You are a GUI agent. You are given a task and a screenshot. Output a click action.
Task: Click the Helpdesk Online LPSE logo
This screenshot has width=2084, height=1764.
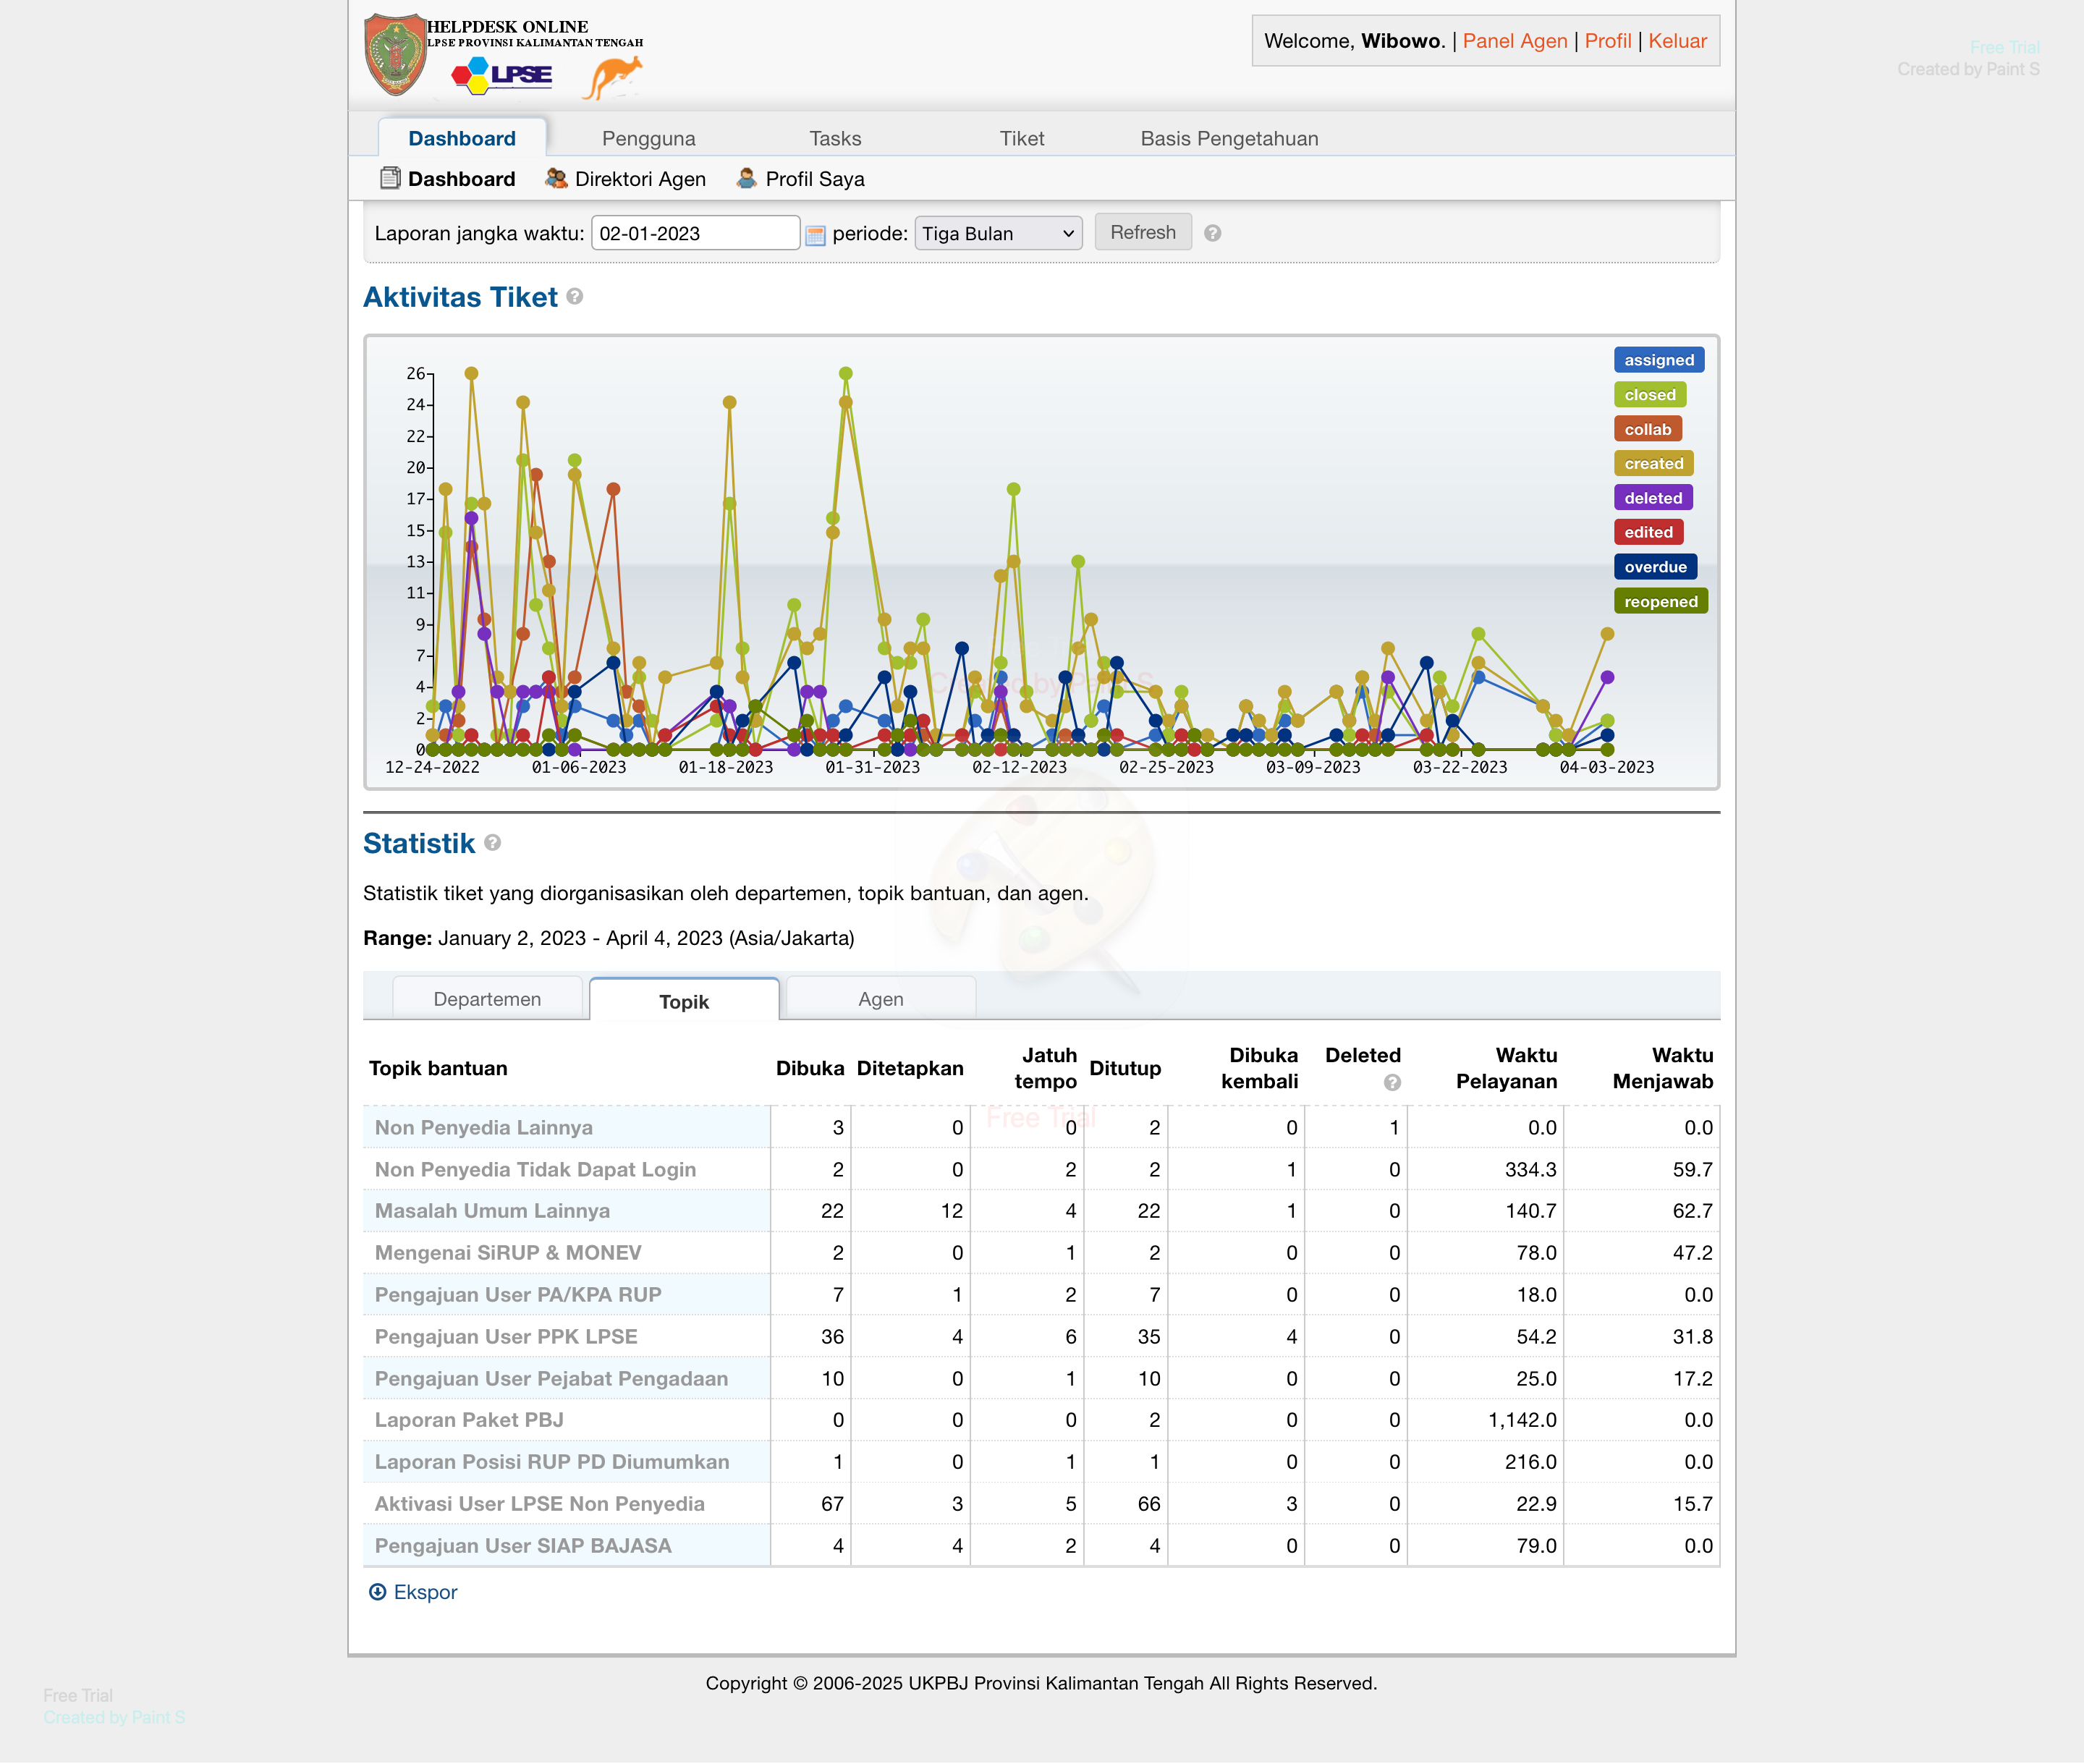503,56
